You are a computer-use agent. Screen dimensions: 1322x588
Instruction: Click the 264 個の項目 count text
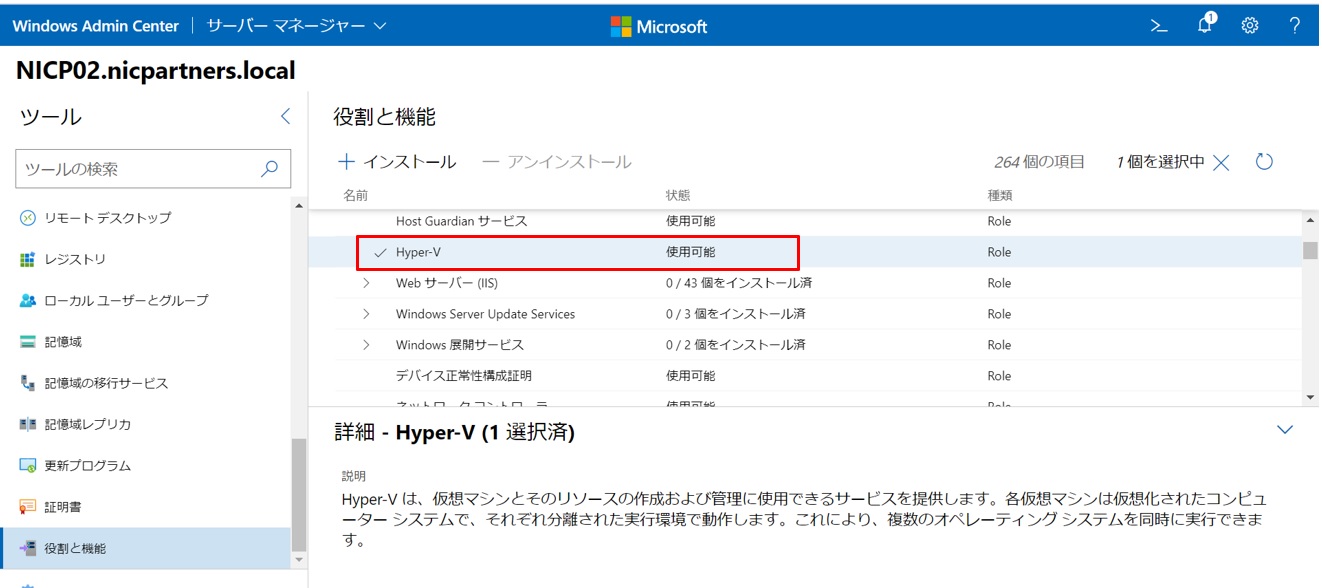tap(1039, 162)
